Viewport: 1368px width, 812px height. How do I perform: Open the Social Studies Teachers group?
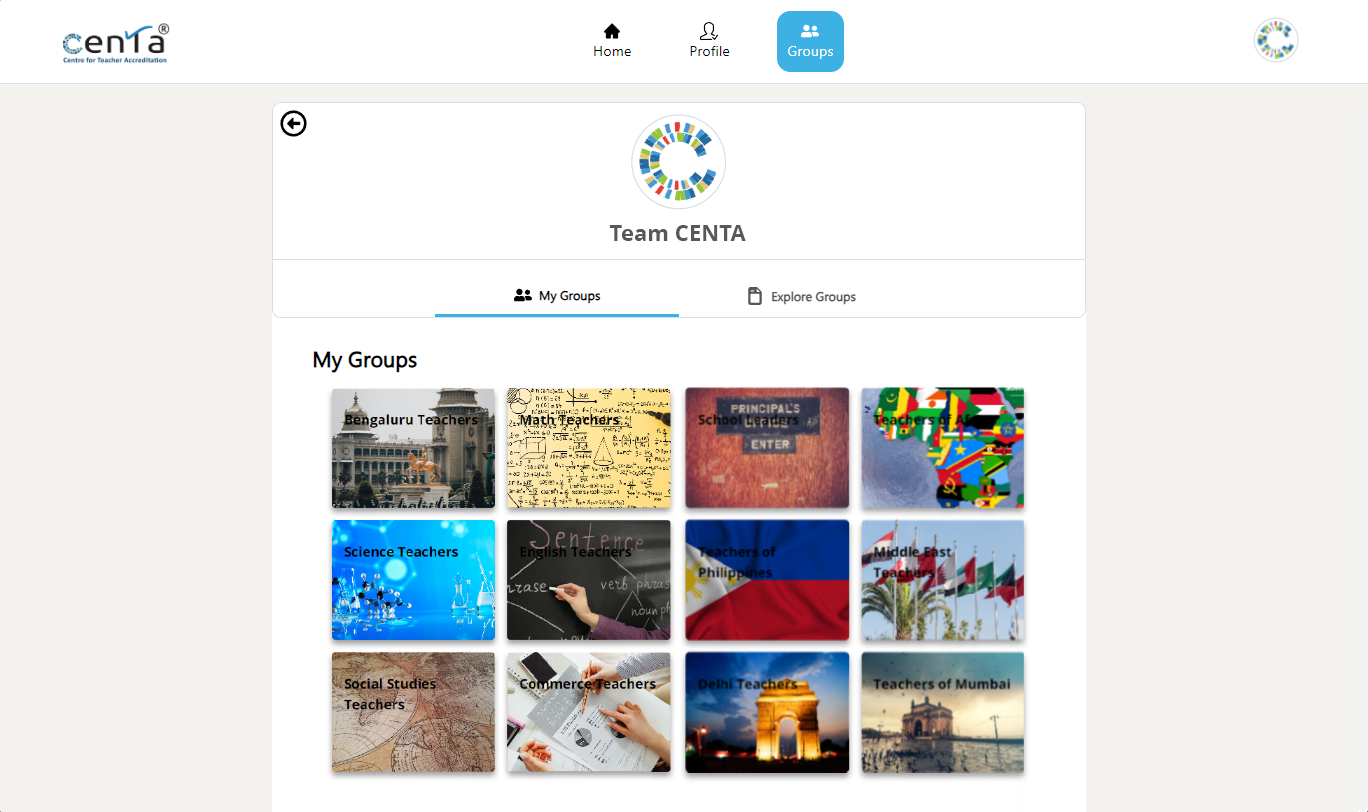(413, 712)
